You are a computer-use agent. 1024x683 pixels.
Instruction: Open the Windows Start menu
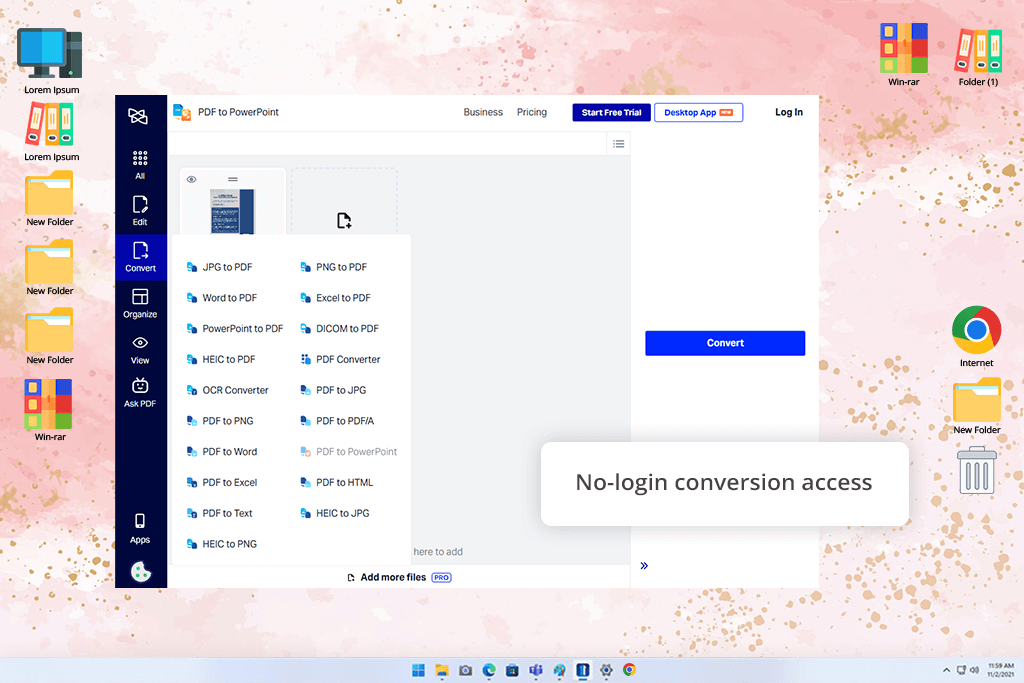click(x=419, y=670)
